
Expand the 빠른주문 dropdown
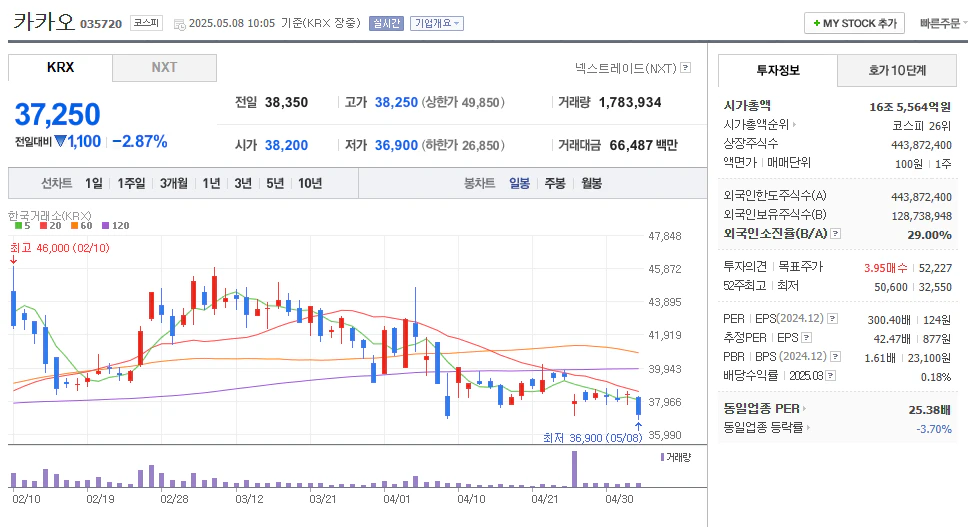click(x=944, y=23)
